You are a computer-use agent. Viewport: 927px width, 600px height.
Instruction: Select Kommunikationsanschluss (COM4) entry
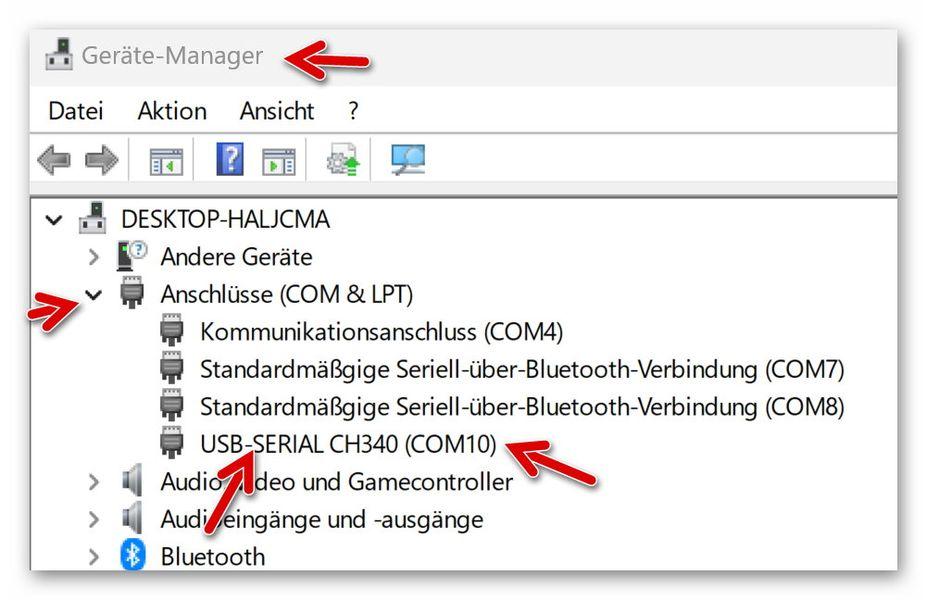click(382, 331)
